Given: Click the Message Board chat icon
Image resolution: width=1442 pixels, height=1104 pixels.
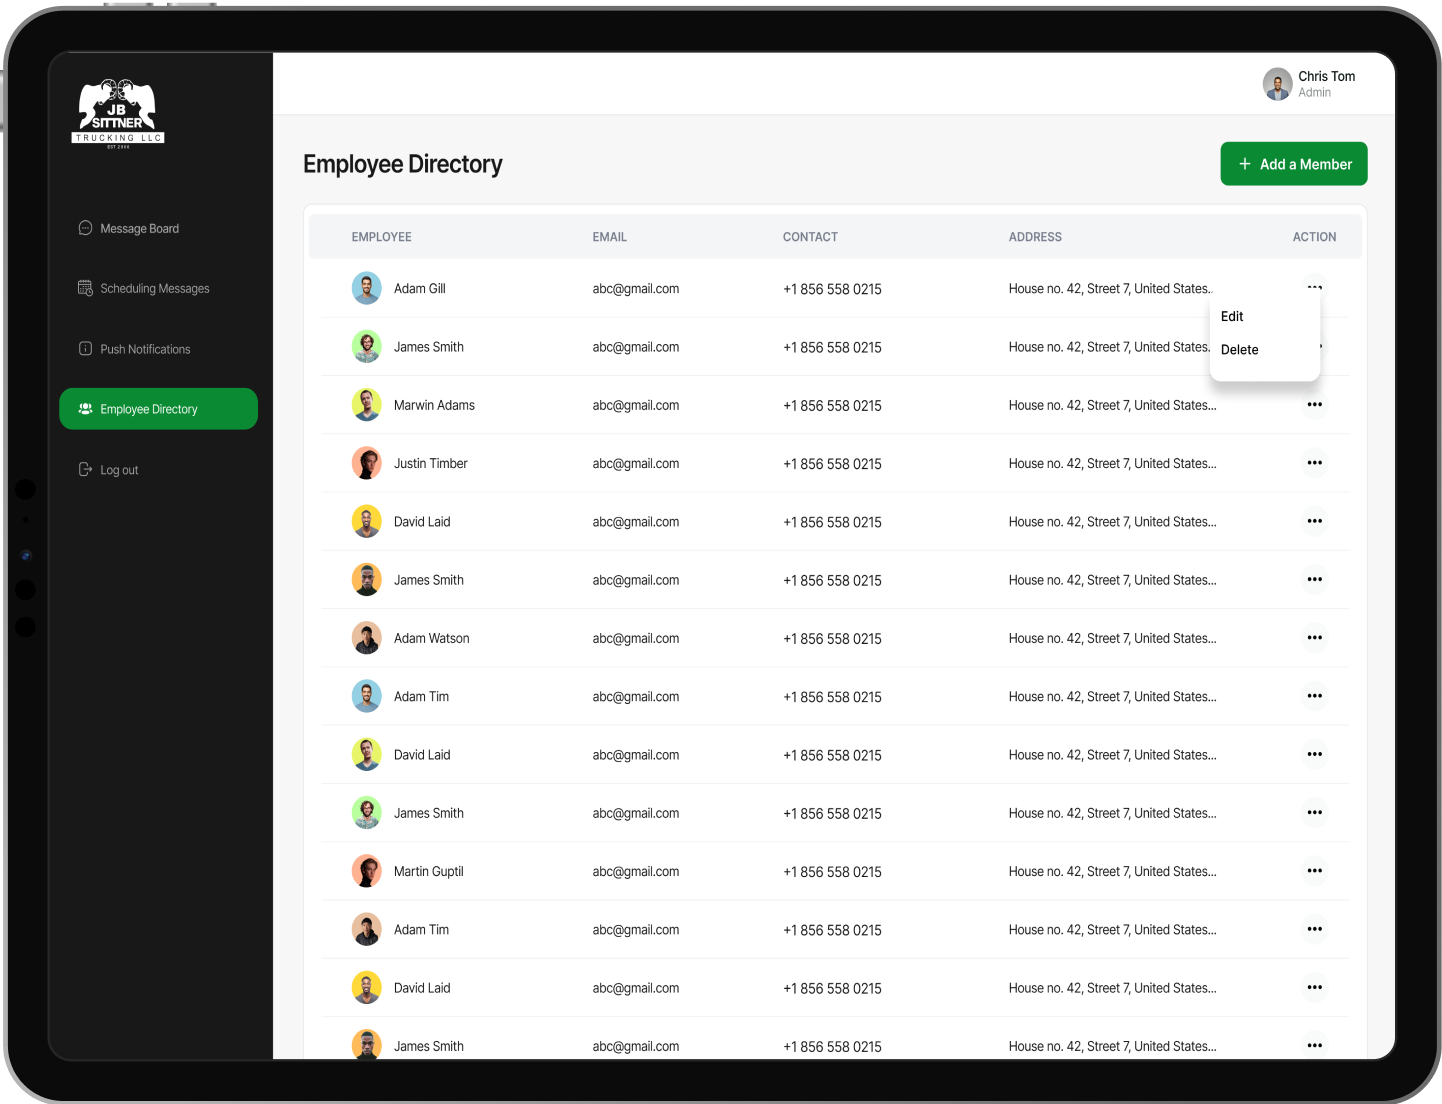Looking at the screenshot, I should [85, 228].
